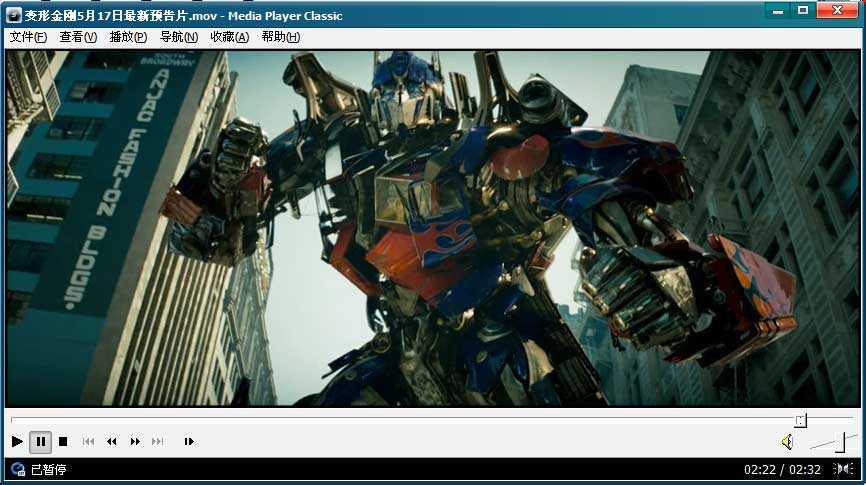
Task: Click the Pause button
Action: click(40, 441)
